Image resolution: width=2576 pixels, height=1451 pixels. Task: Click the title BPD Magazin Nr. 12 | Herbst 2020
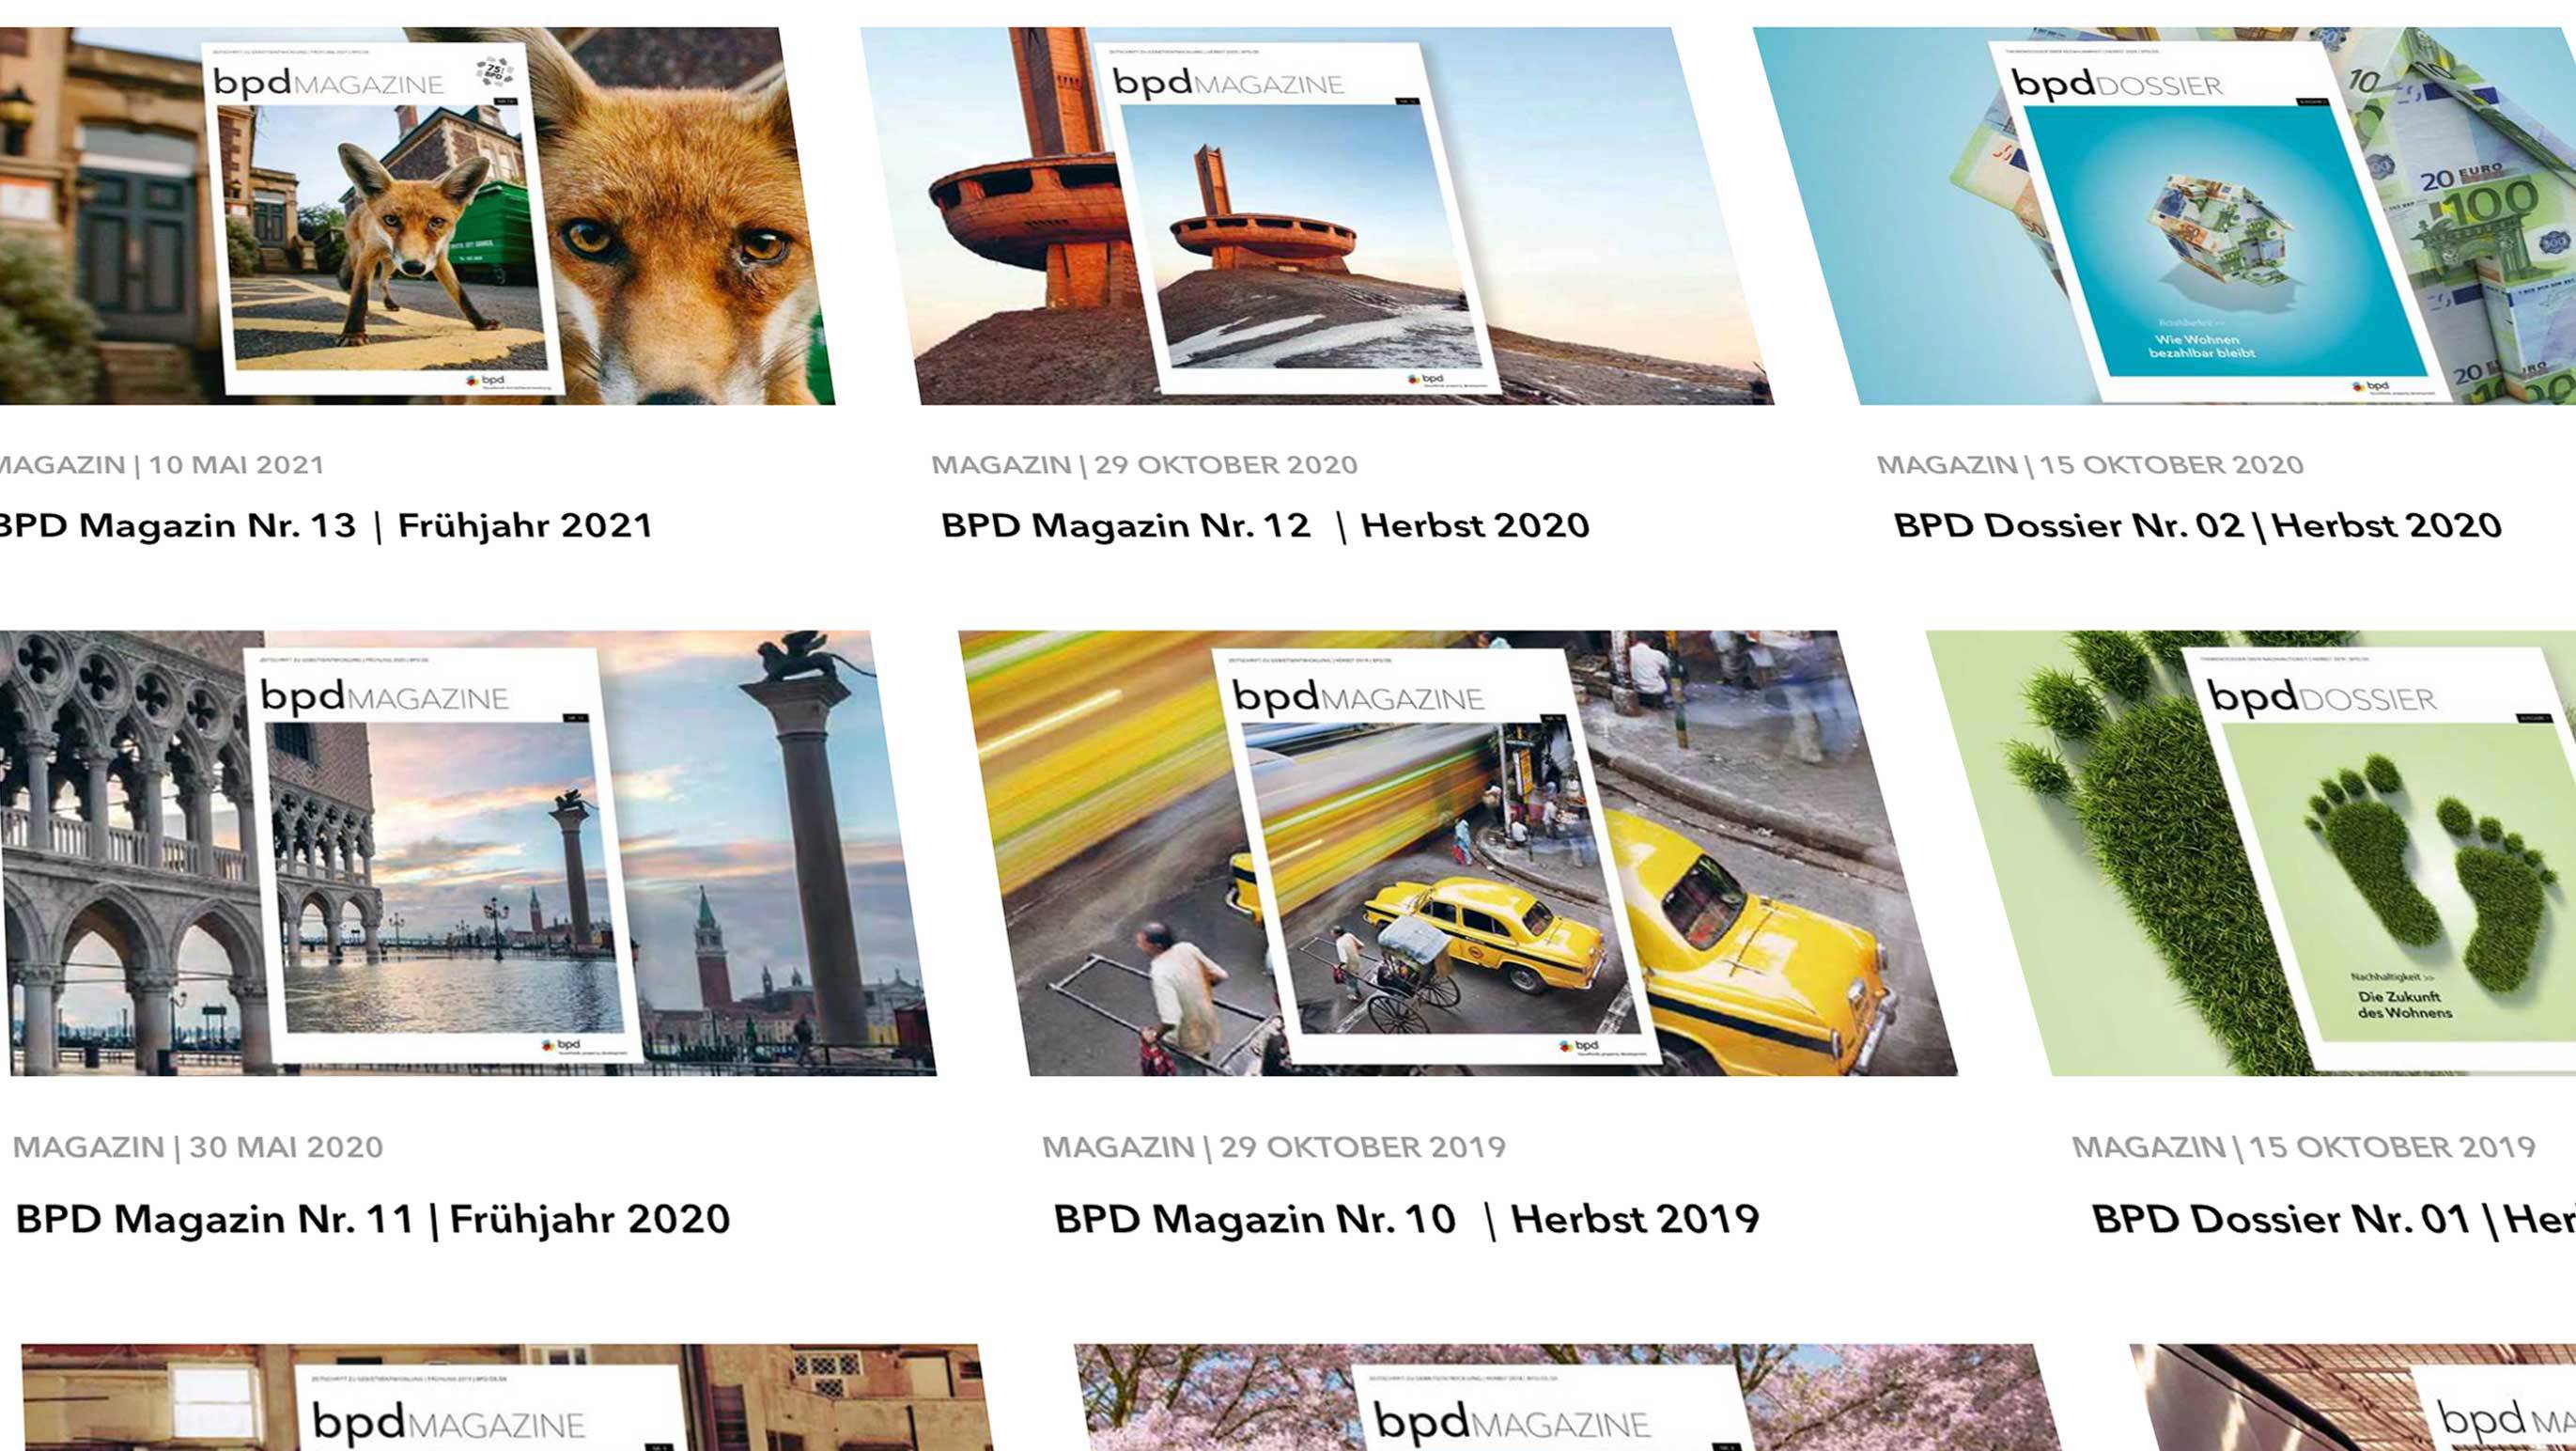[x=1265, y=525]
